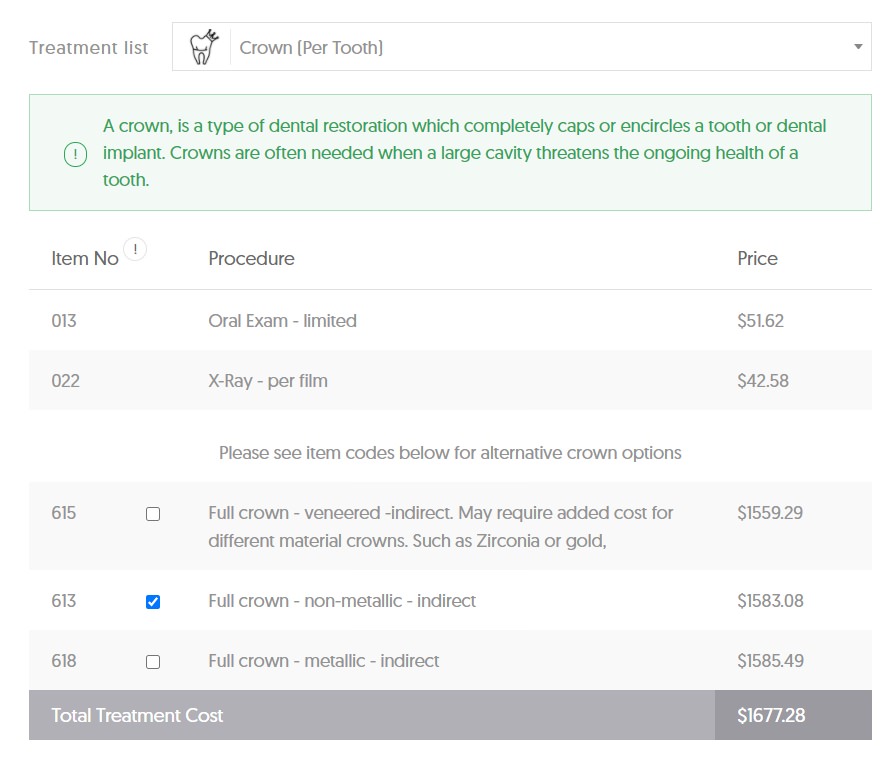Click the Procedure column header
The height and width of the screenshot is (760, 892).
251,259
